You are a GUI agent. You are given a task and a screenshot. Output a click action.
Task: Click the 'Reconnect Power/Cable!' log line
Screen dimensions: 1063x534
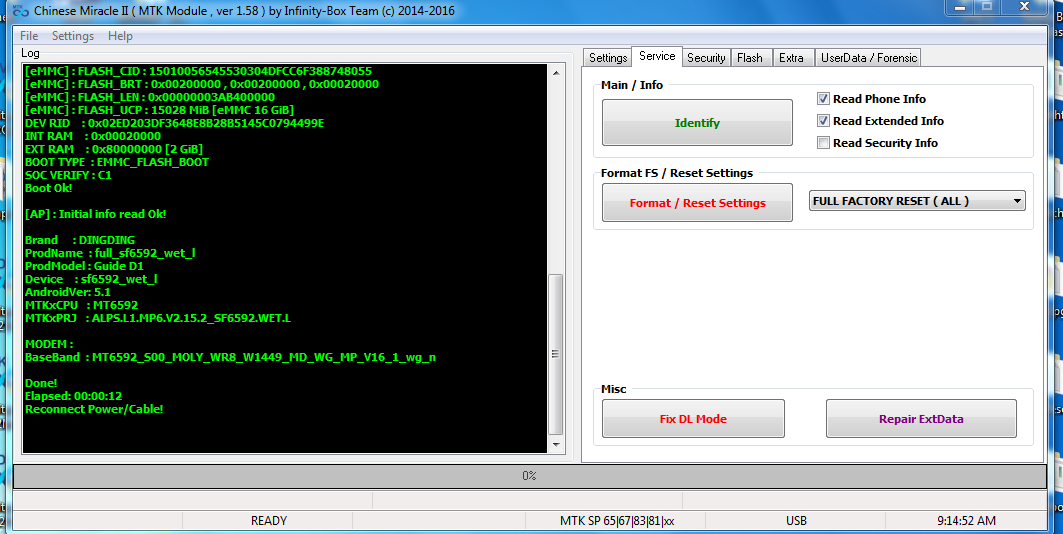point(94,409)
